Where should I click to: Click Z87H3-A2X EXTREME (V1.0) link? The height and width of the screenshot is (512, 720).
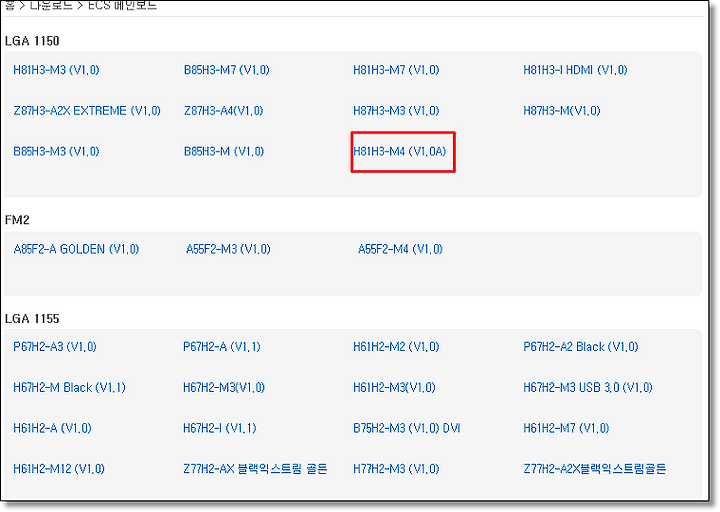click(x=87, y=111)
